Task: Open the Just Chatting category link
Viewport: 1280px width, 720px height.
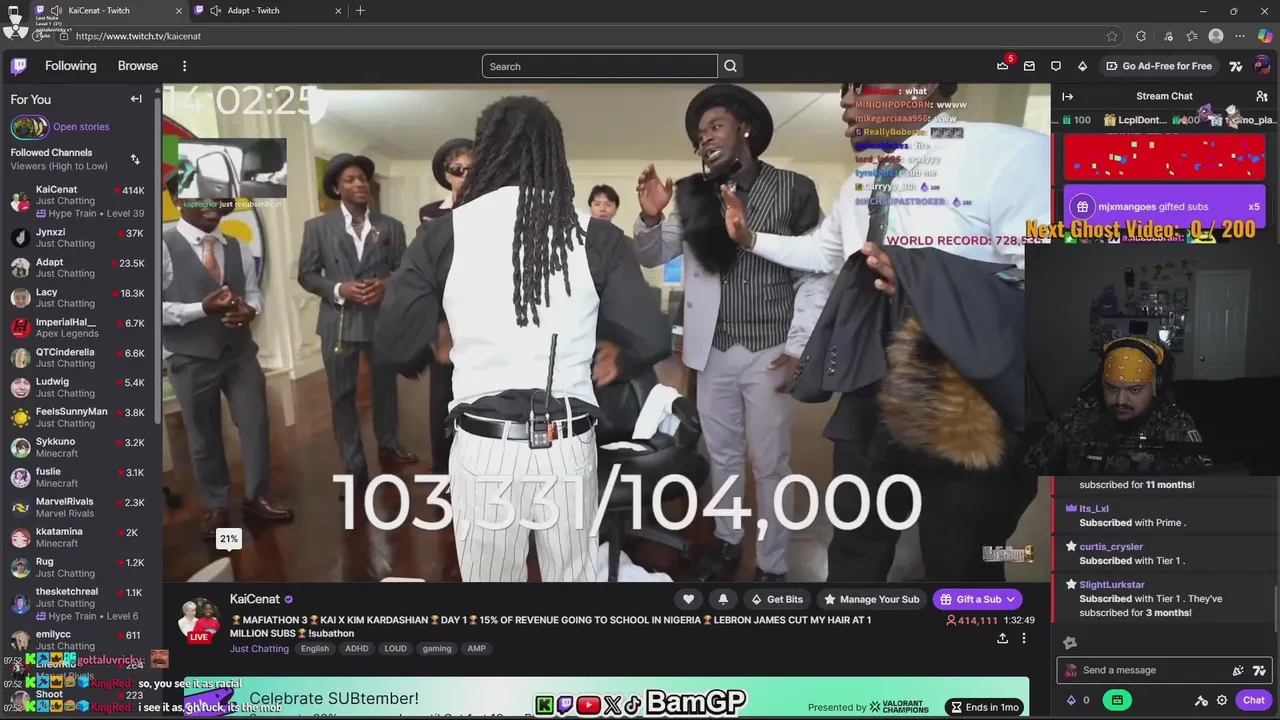Action: [x=259, y=648]
